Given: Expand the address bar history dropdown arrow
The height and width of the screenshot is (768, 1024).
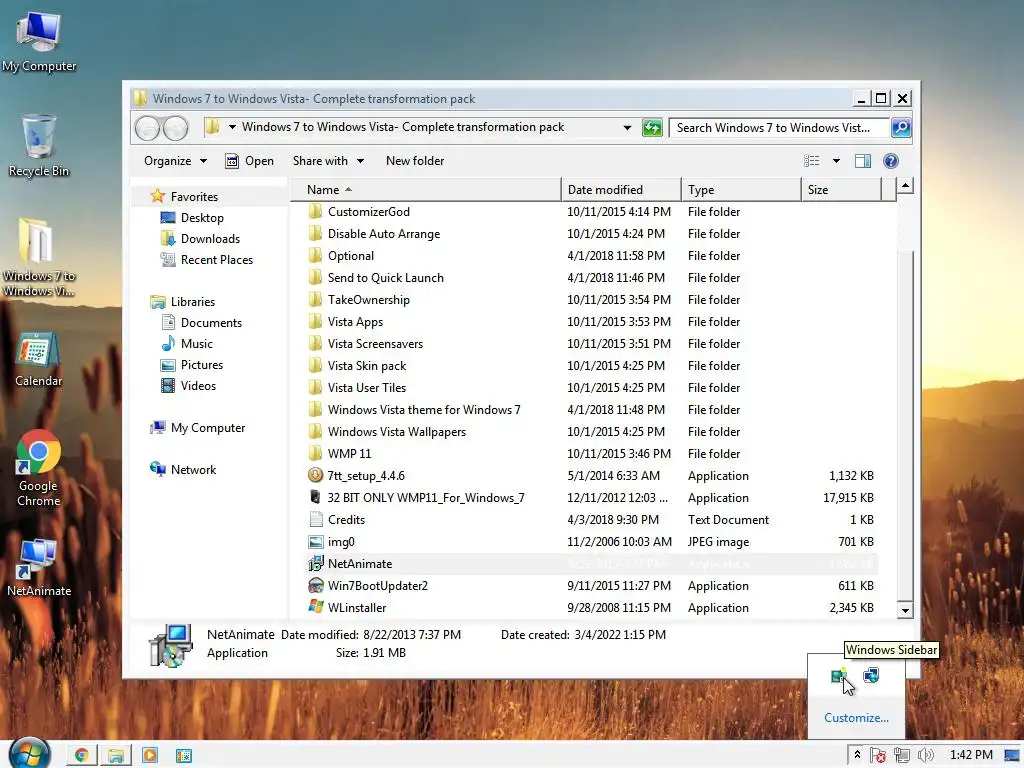Looking at the screenshot, I should (627, 127).
